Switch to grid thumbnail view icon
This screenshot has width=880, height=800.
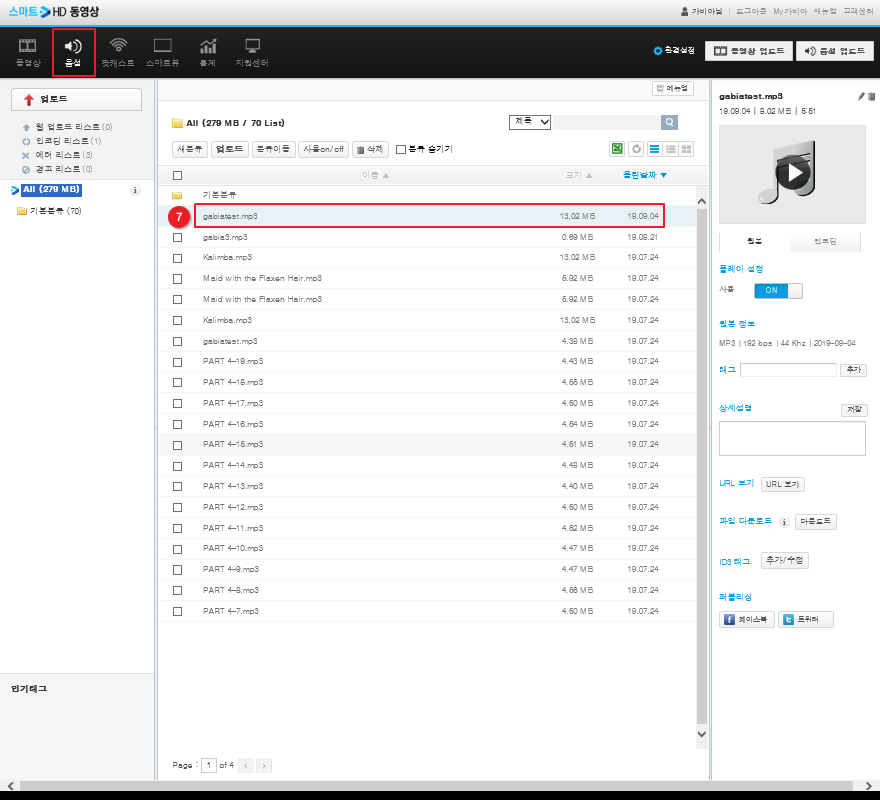pos(686,149)
